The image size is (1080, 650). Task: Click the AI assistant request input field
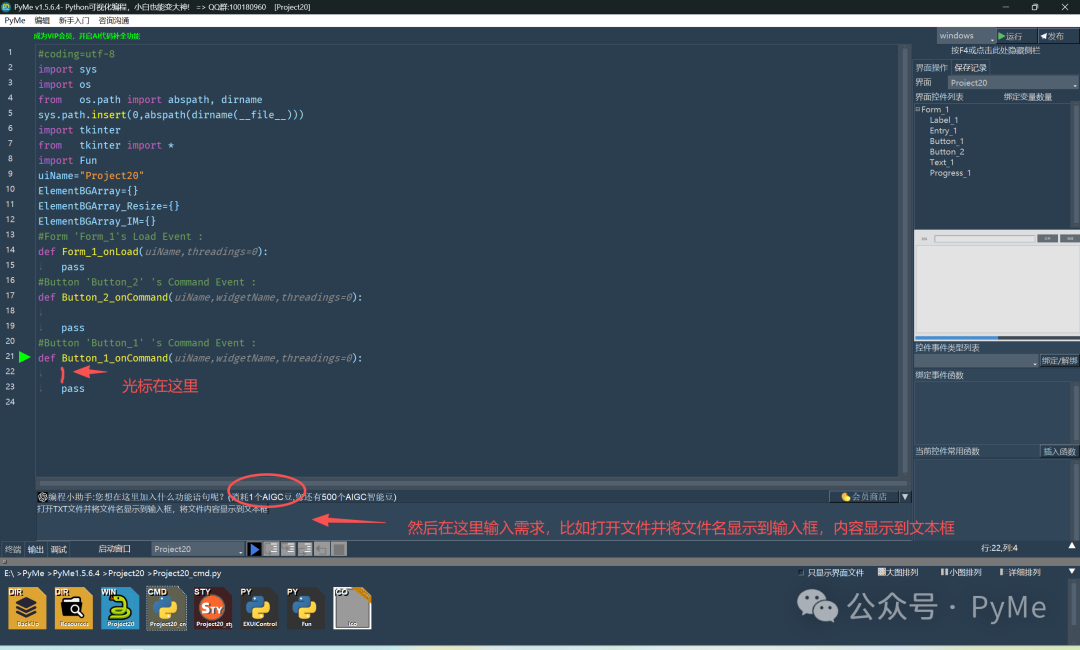click(x=474, y=521)
